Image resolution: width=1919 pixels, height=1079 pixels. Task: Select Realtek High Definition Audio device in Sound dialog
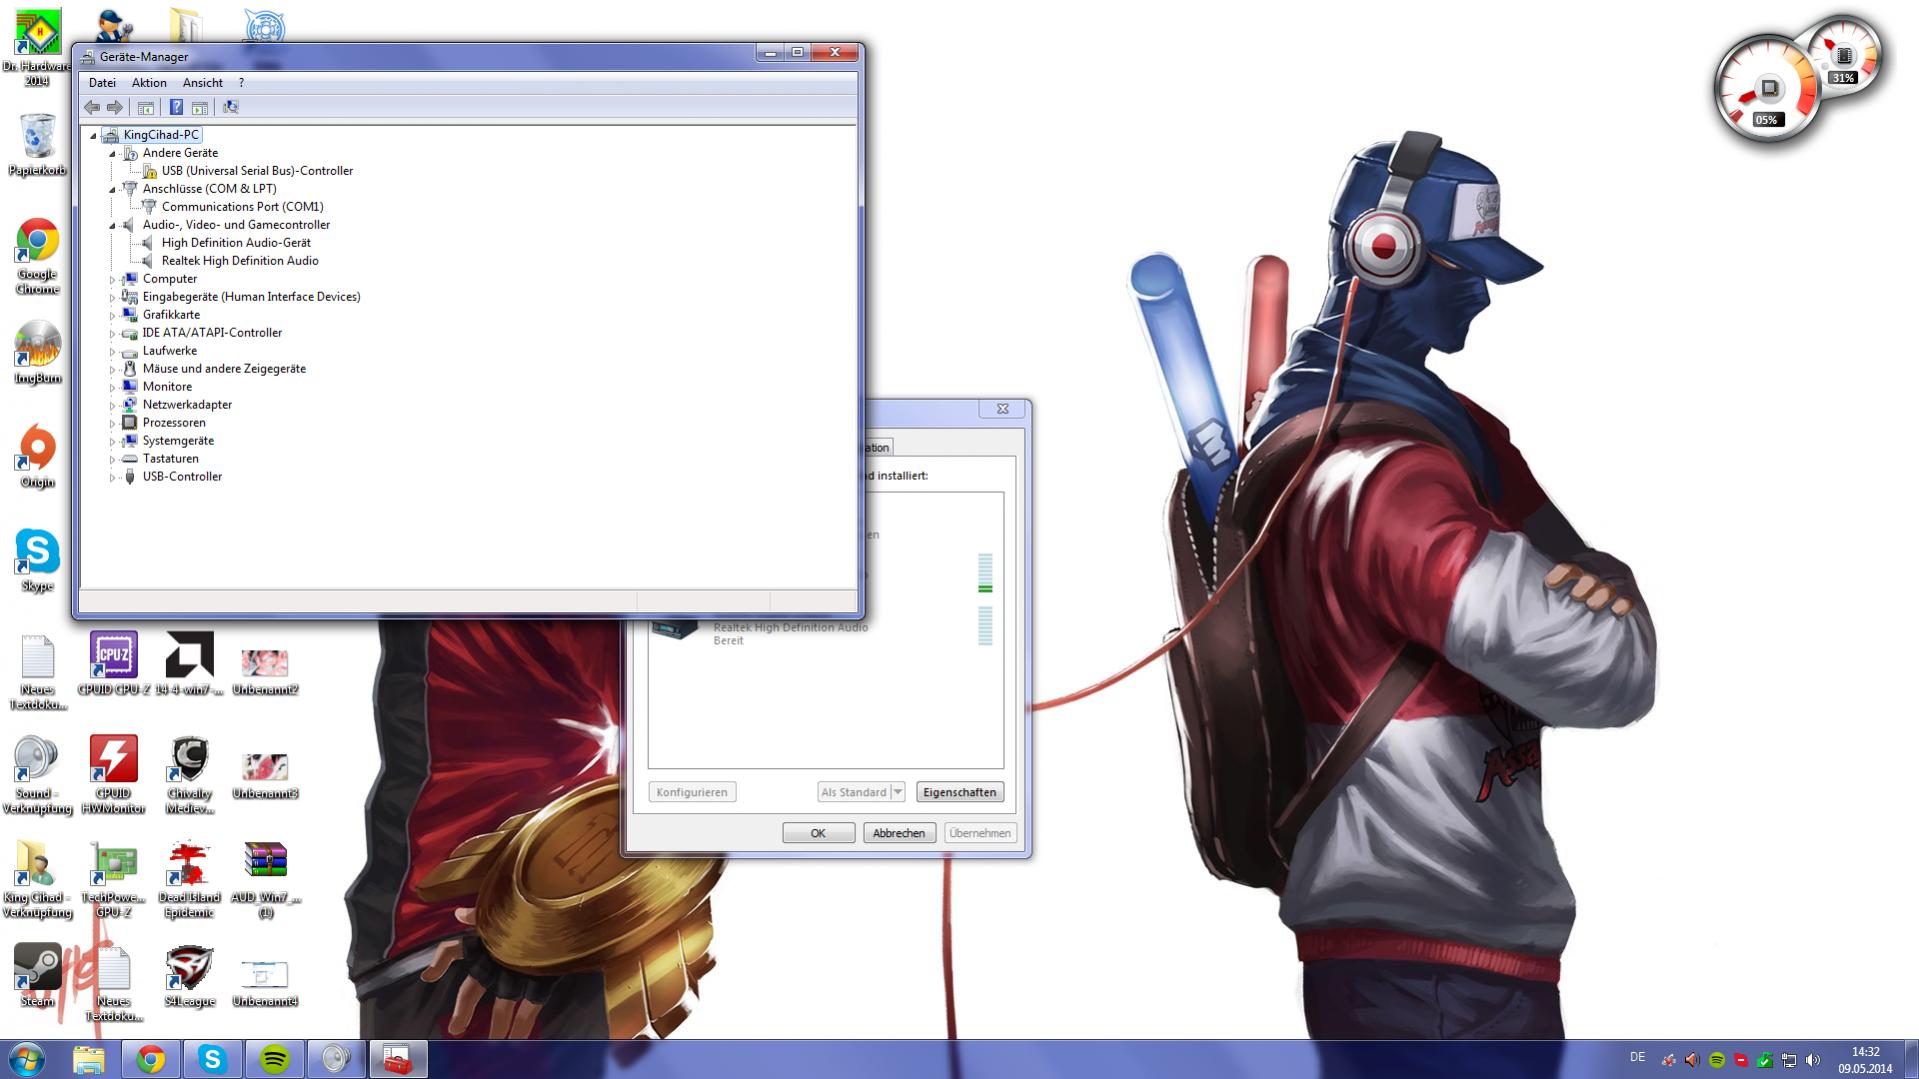826,630
